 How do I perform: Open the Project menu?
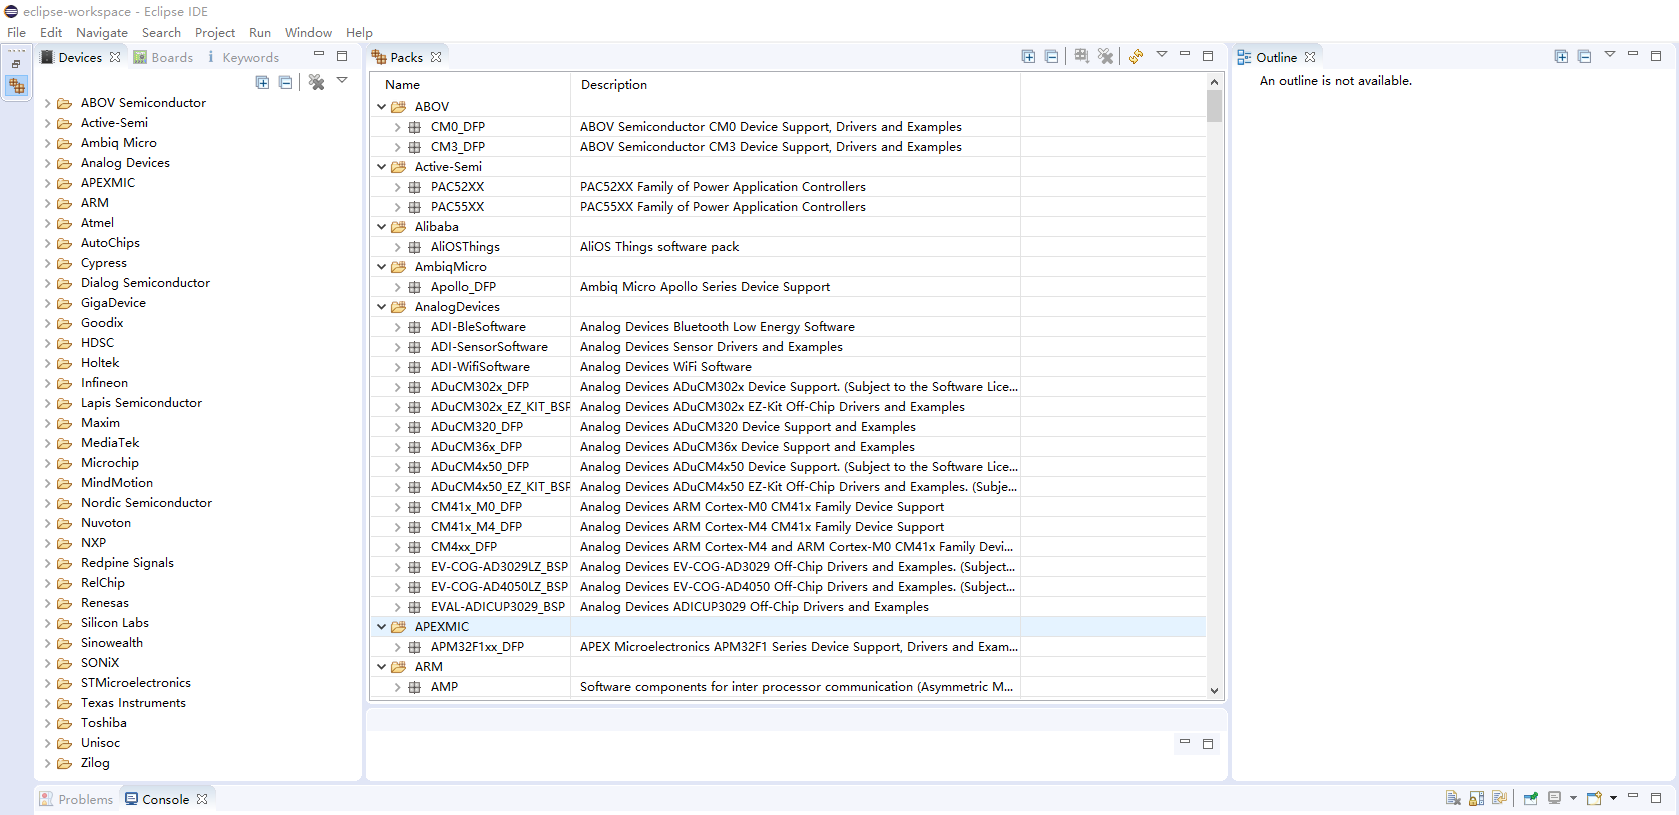215,32
